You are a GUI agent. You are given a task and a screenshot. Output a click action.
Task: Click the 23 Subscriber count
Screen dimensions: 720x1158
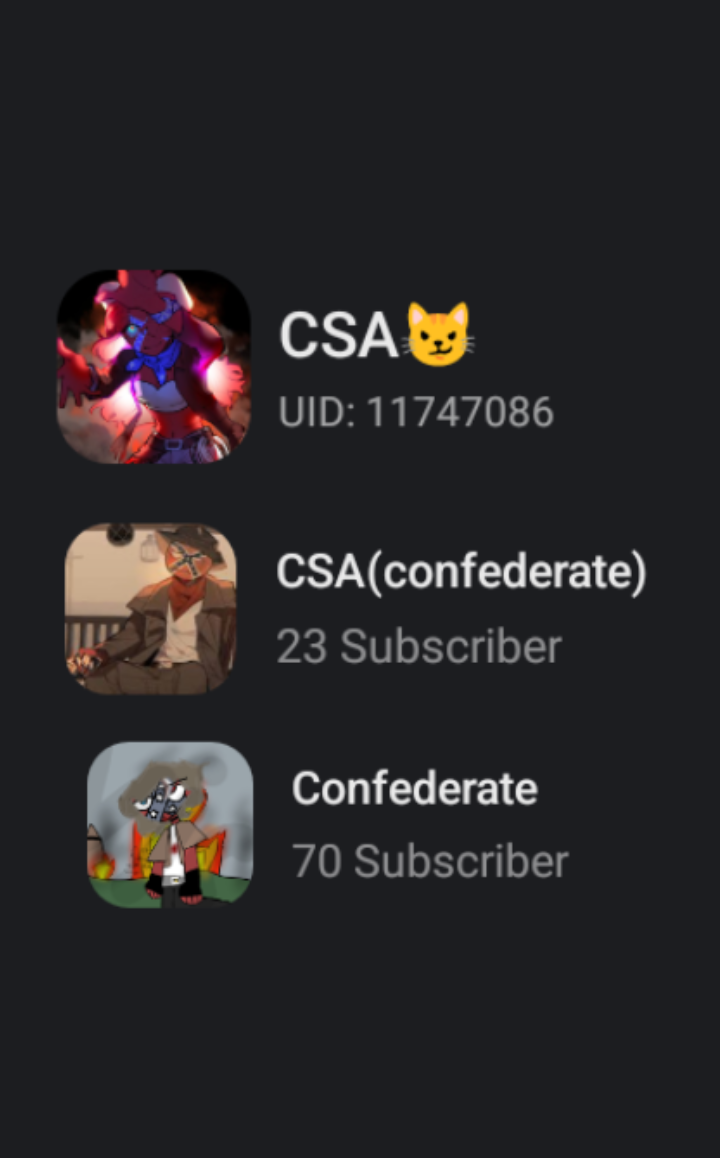pos(419,647)
